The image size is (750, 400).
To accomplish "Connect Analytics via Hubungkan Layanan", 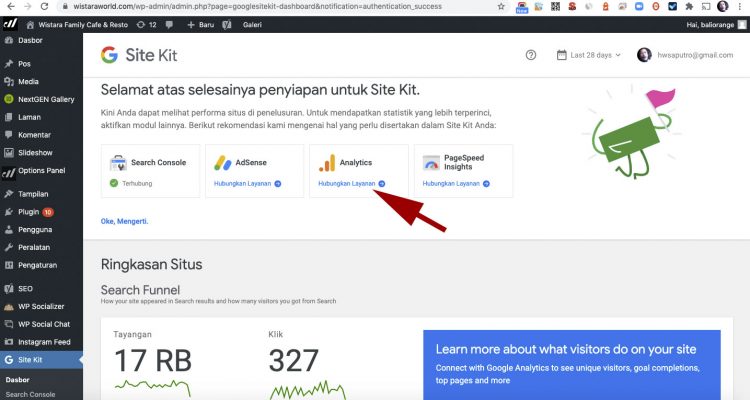I will 352,184.
